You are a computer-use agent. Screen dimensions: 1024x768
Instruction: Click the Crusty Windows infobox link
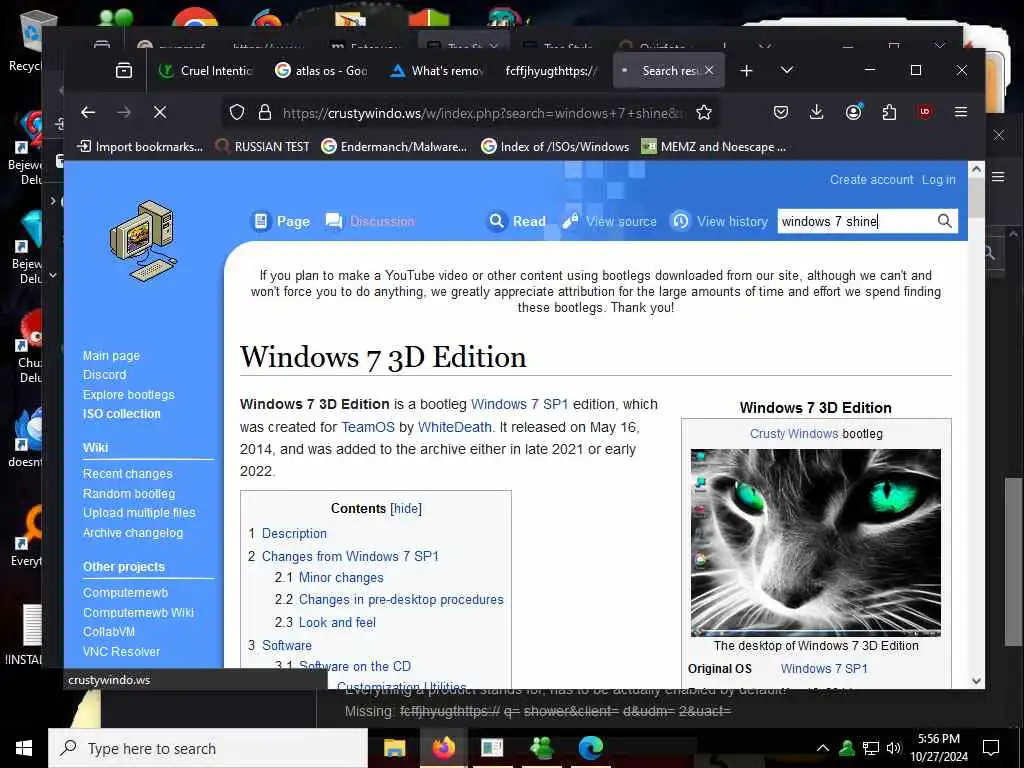793,434
